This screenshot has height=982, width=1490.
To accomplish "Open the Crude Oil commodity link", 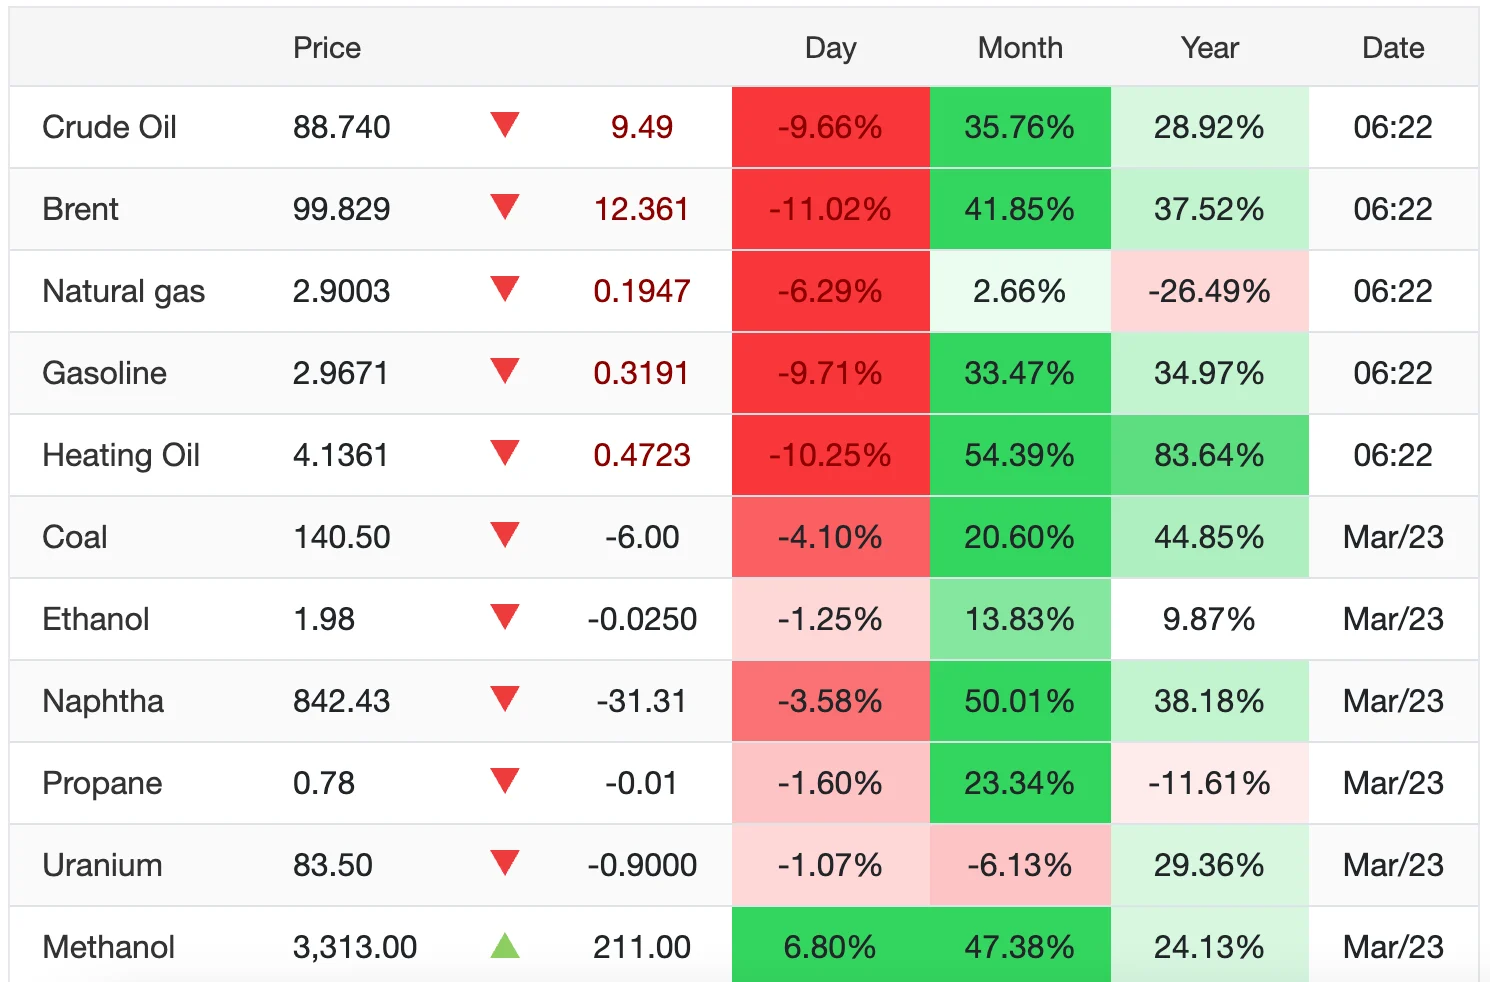I will (x=109, y=127).
